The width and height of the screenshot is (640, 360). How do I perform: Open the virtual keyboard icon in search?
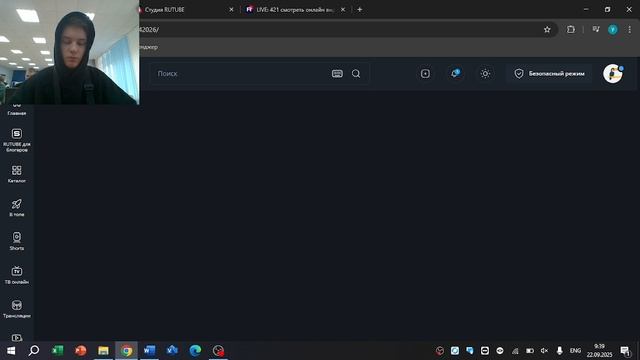[x=337, y=73]
